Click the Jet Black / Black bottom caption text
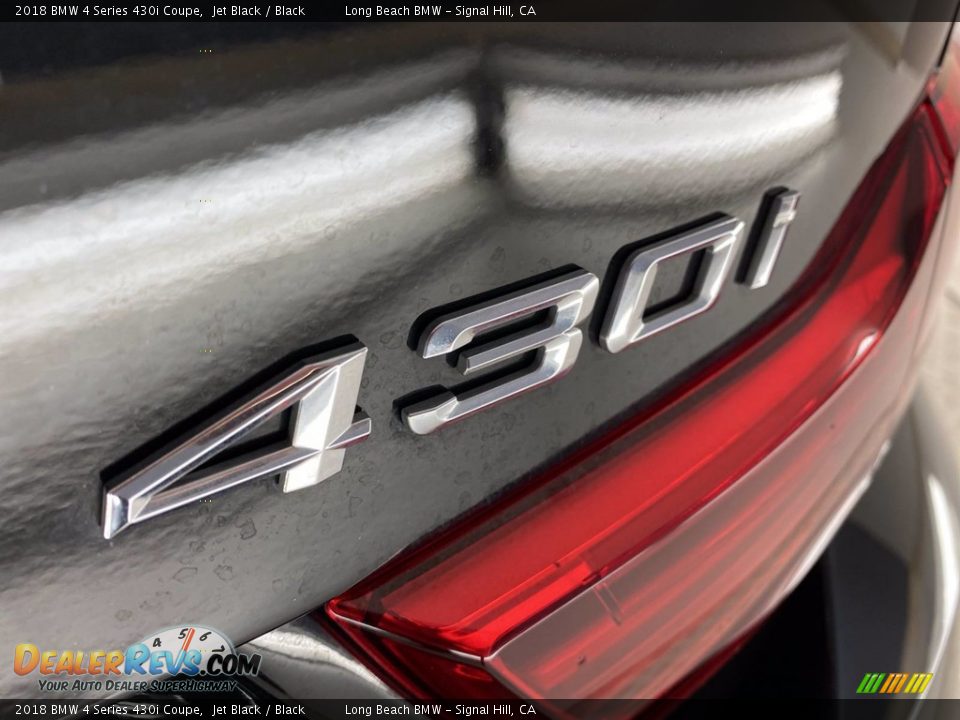The width and height of the screenshot is (960, 720). click(258, 710)
